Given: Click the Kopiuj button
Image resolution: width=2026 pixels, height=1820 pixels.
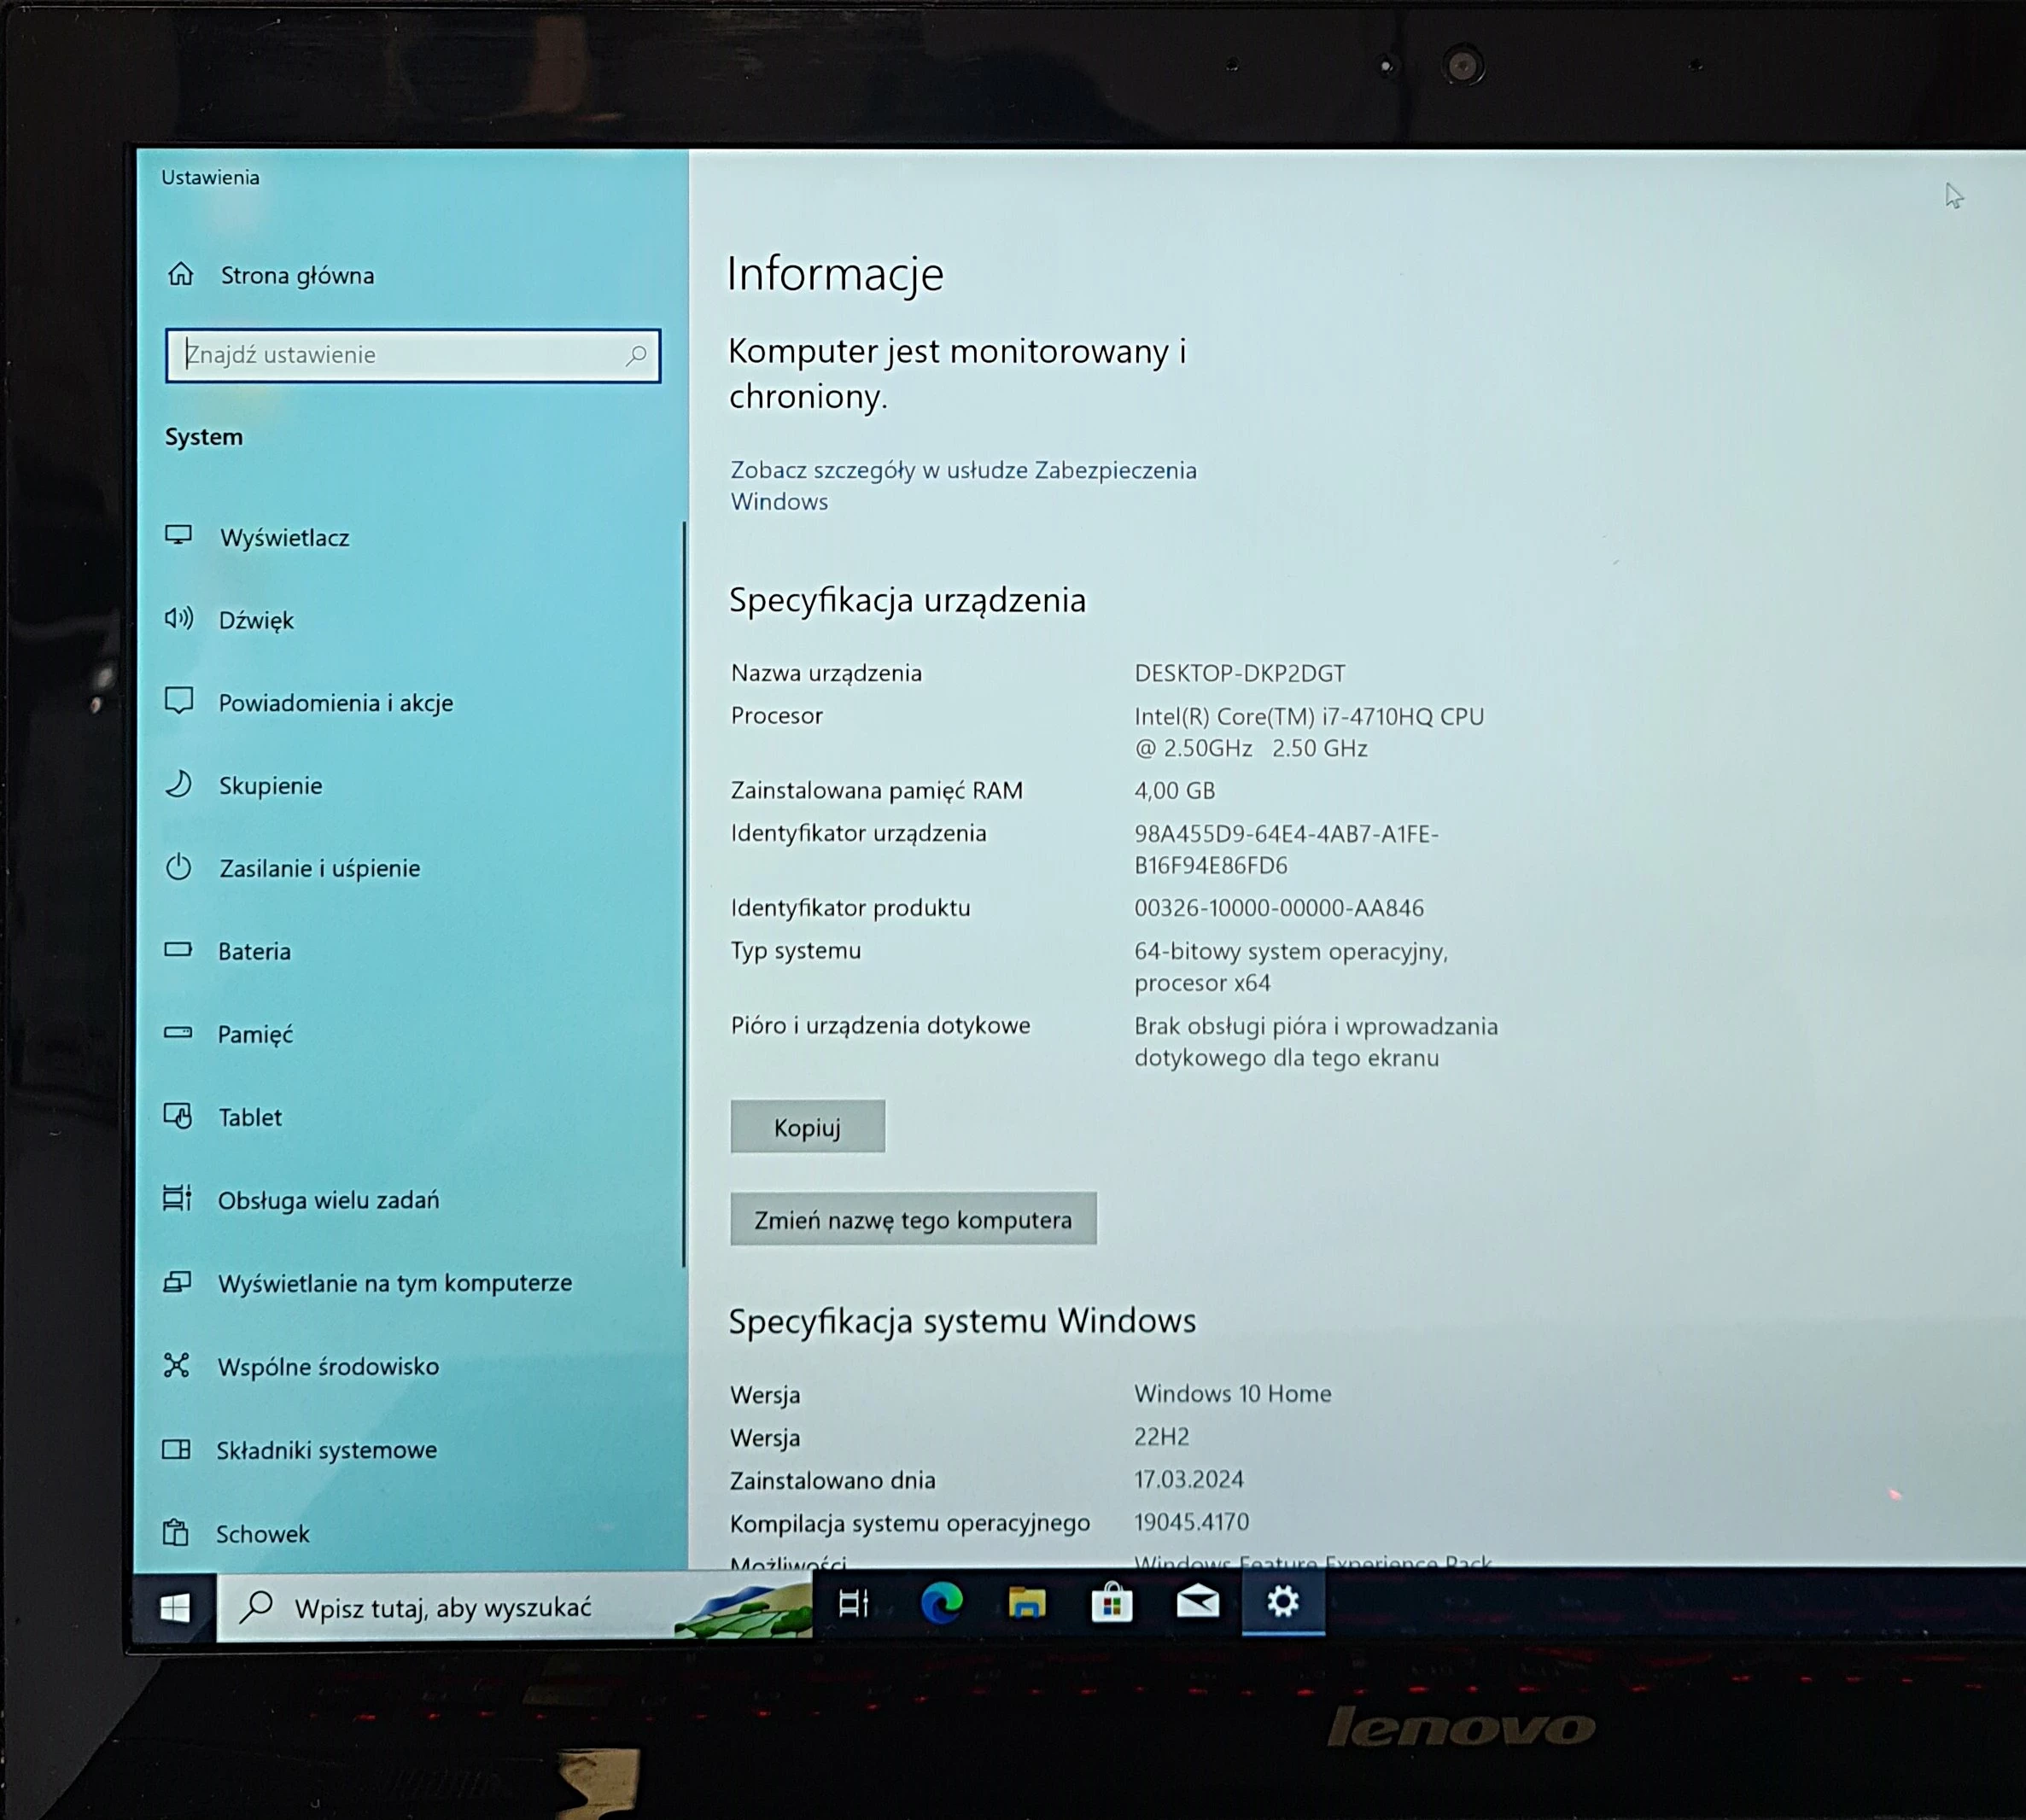Looking at the screenshot, I should pyautogui.click(x=808, y=1127).
